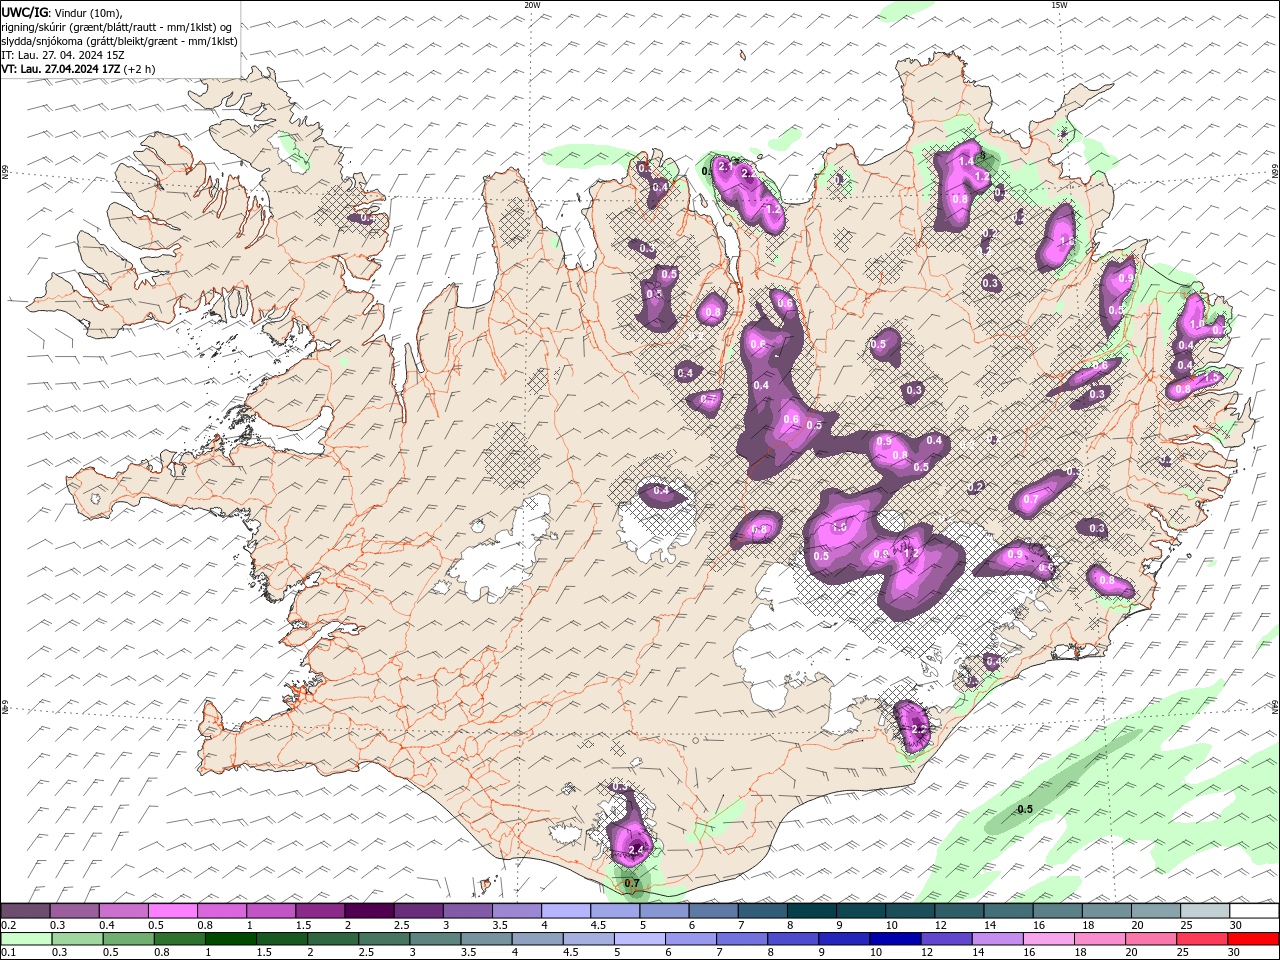Click the 2 dark purple snow legend swatch

tap(368, 910)
